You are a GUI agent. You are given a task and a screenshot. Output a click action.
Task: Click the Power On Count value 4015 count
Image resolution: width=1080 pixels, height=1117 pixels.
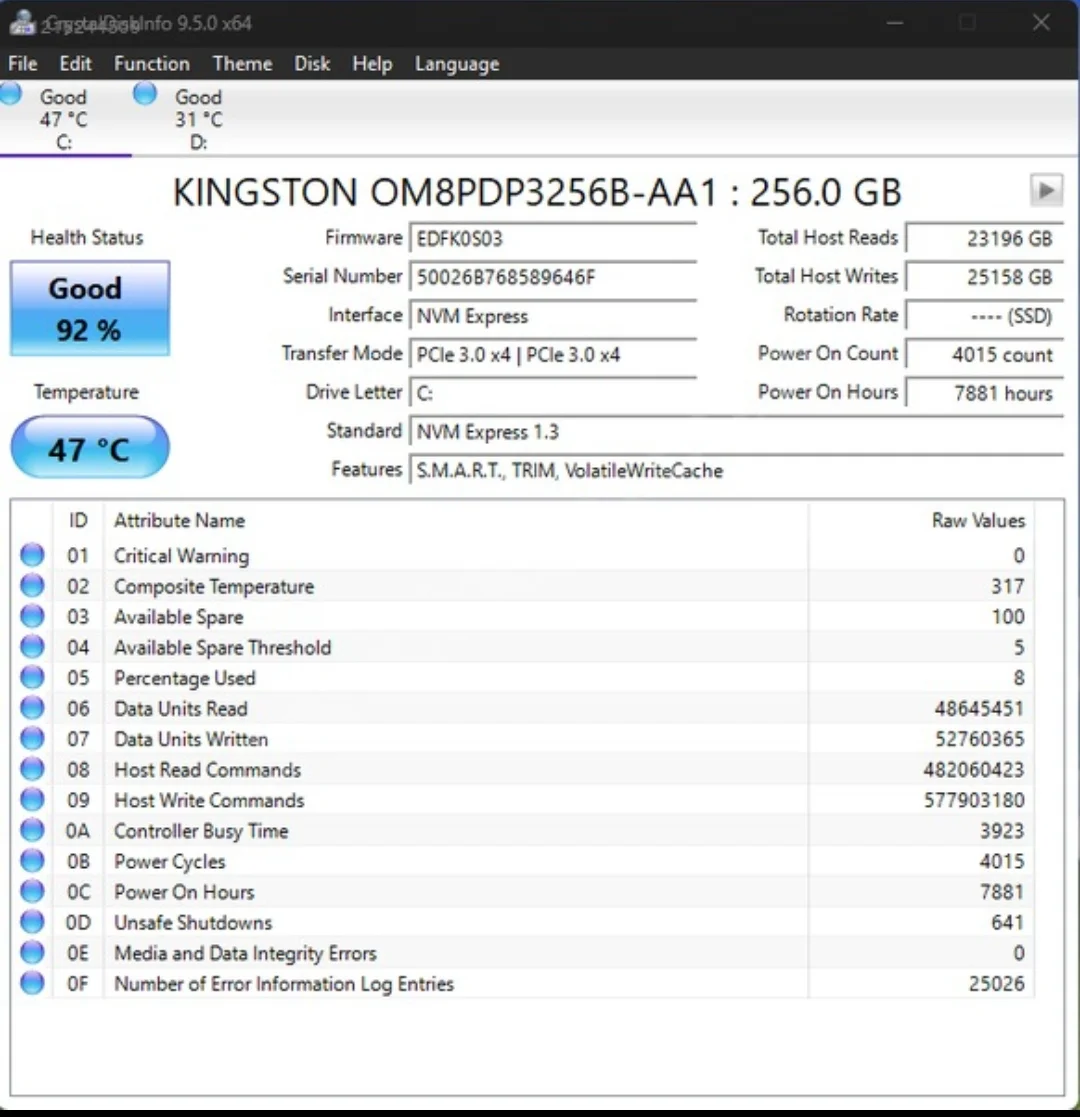point(985,354)
